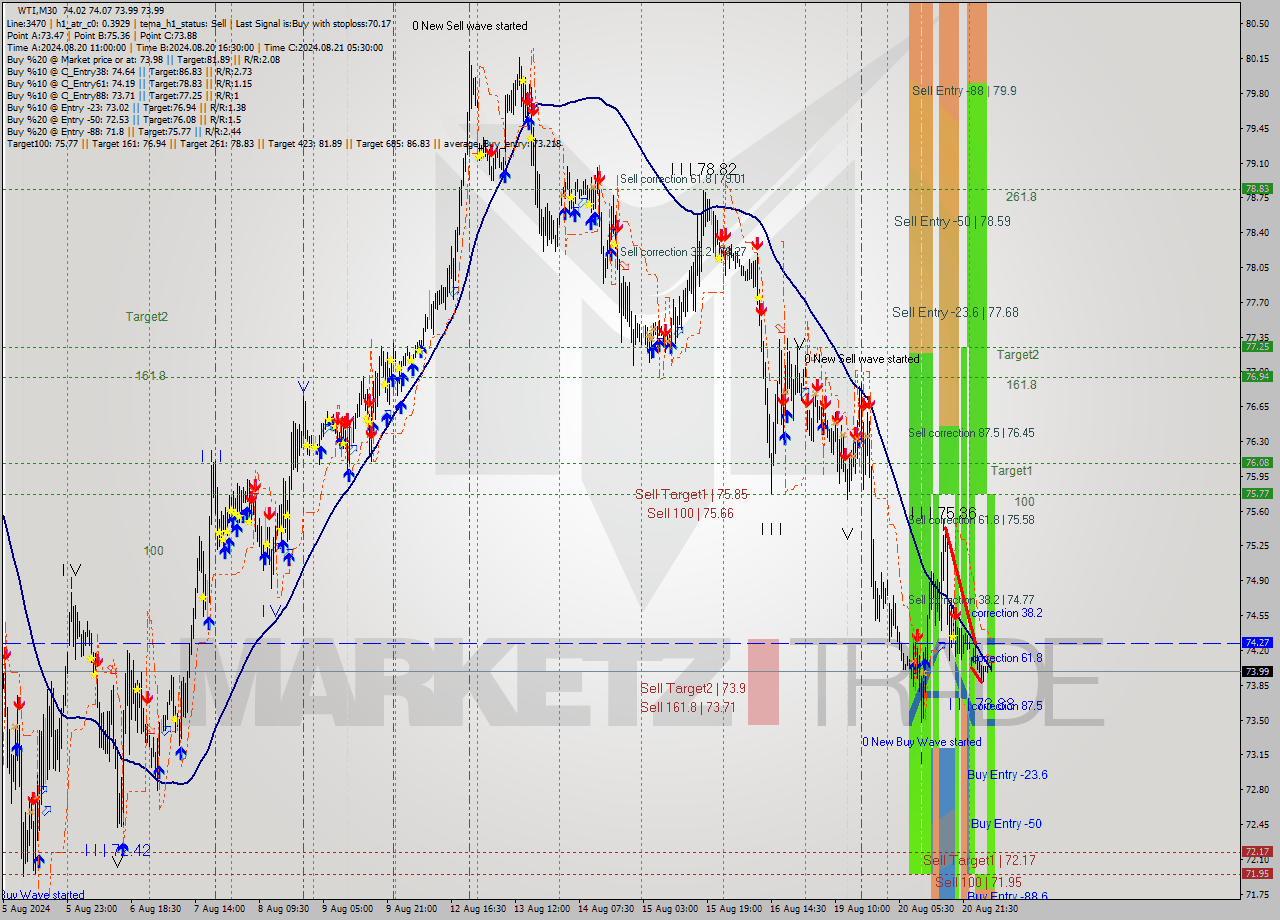This screenshot has width=1280, height=920.
Task: Select the red 72.17 price tag
Action: click(x=1257, y=852)
